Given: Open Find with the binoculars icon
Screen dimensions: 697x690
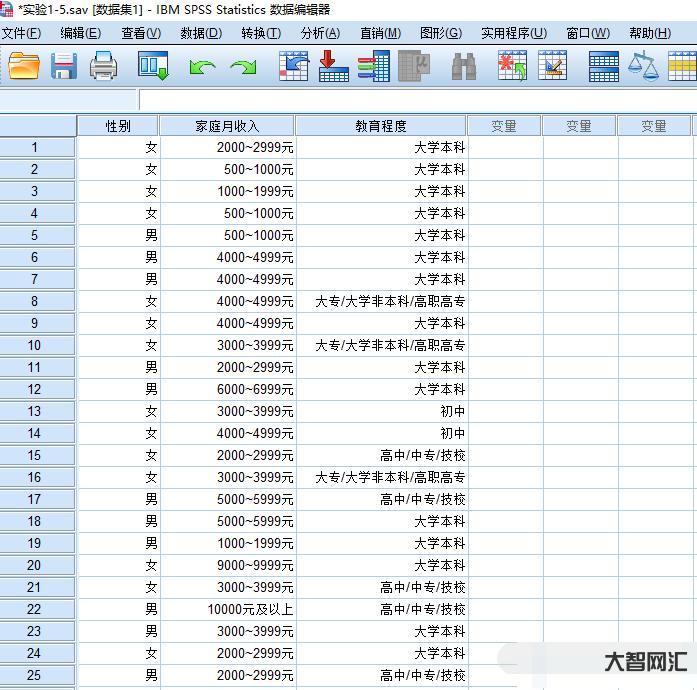Looking at the screenshot, I should (x=463, y=67).
